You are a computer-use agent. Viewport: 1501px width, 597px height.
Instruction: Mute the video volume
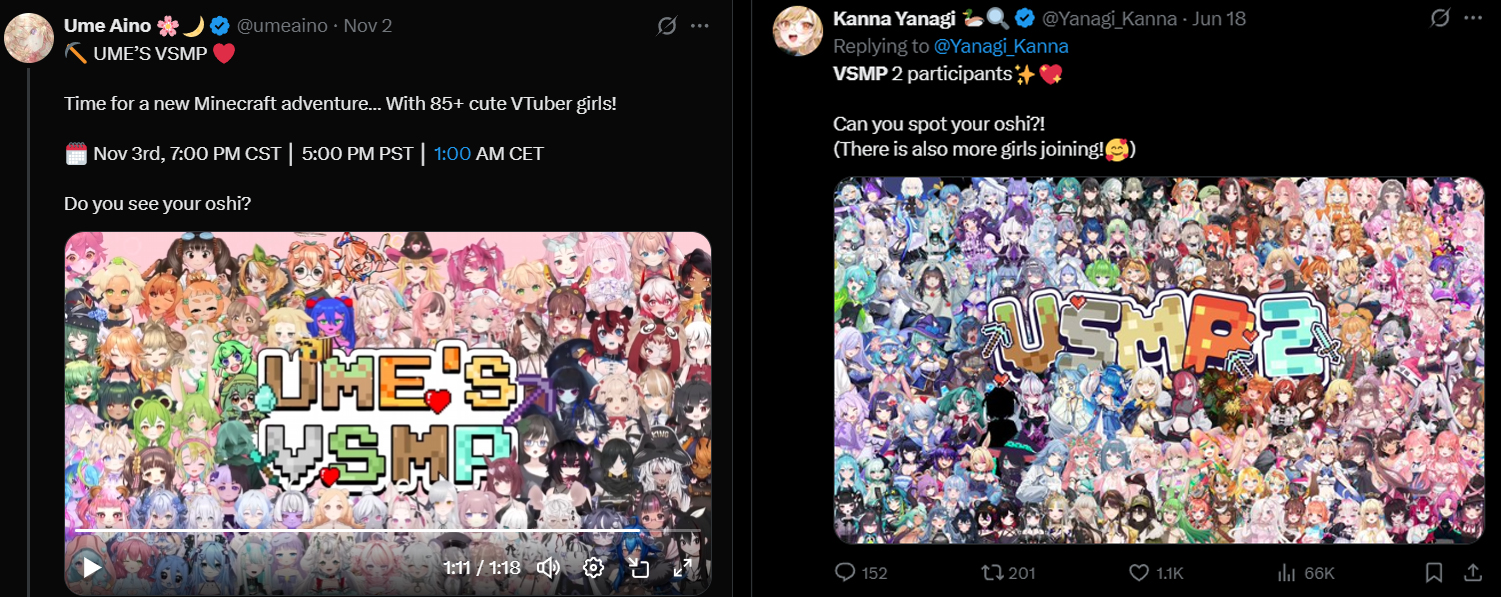click(x=548, y=568)
